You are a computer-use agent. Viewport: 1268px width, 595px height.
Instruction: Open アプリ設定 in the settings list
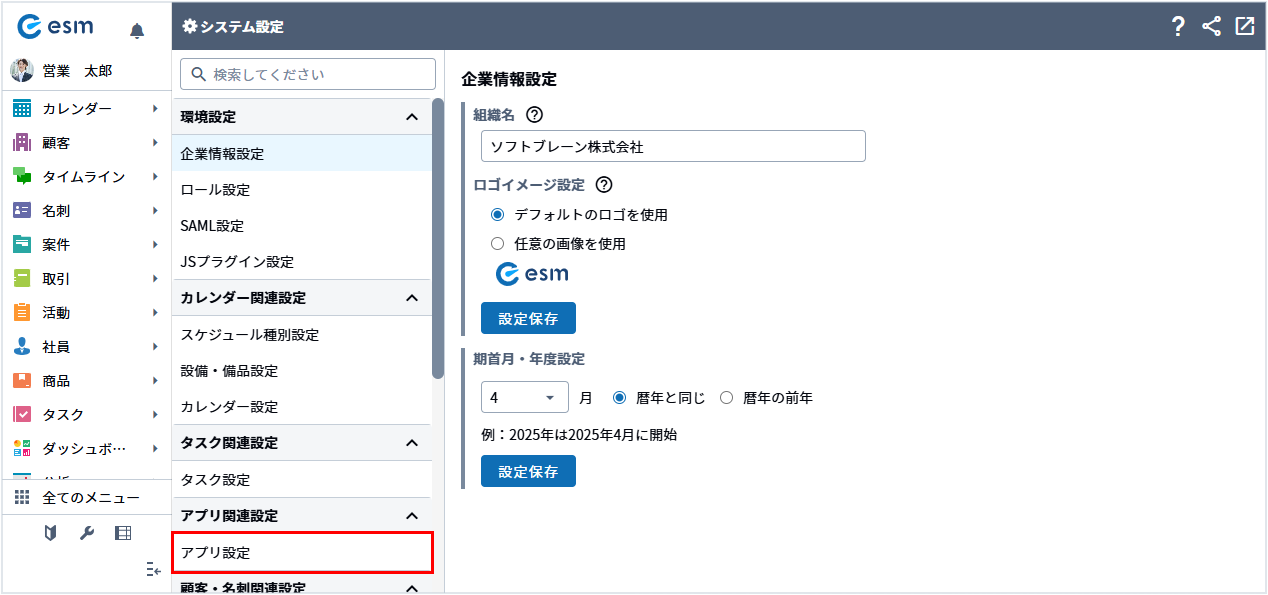click(x=302, y=552)
